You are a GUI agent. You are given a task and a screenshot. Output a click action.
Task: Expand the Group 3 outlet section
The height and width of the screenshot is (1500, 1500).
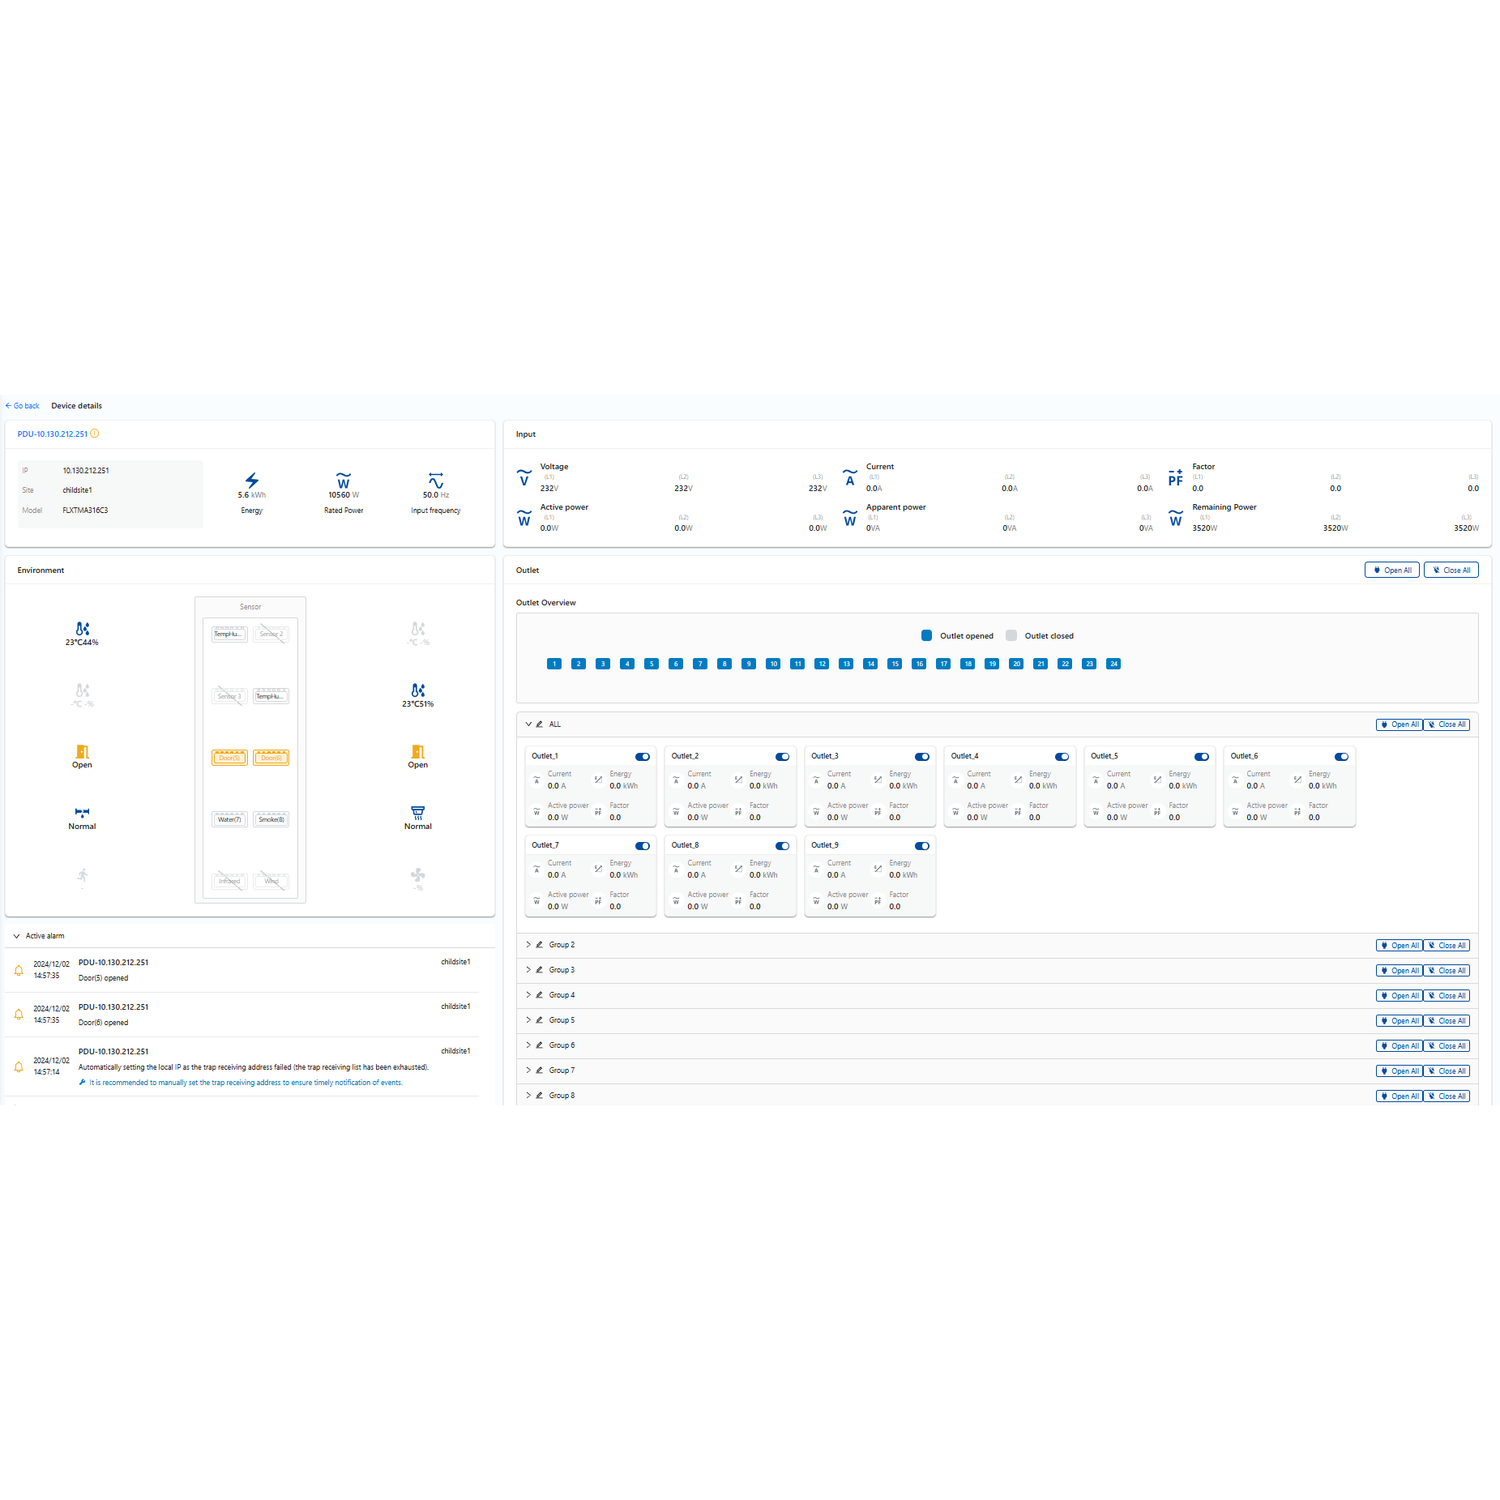528,970
